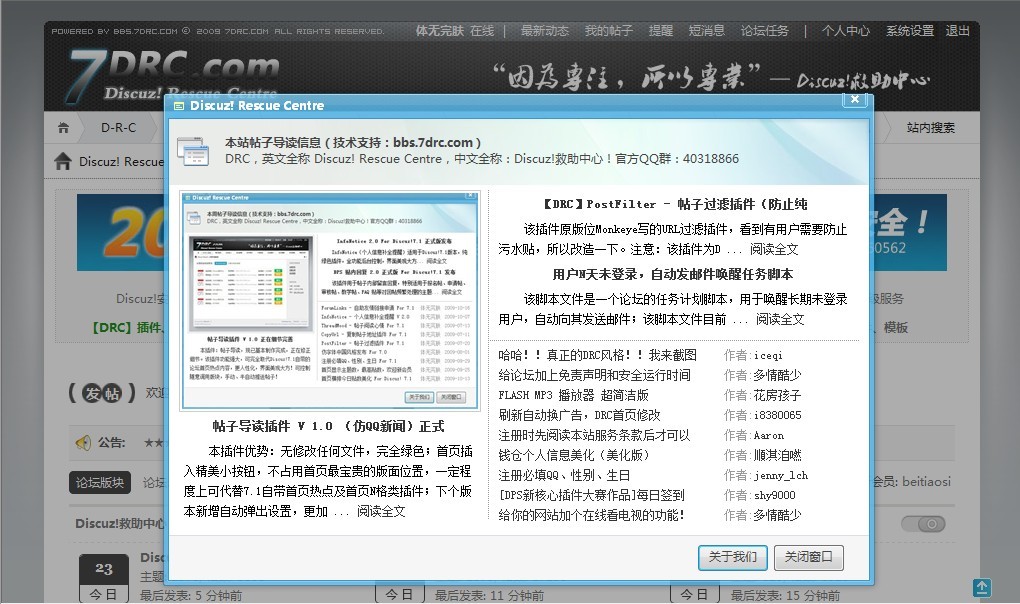Open 短消息 in the top menu
Viewport: 1020px width, 604px height.
coord(706,31)
